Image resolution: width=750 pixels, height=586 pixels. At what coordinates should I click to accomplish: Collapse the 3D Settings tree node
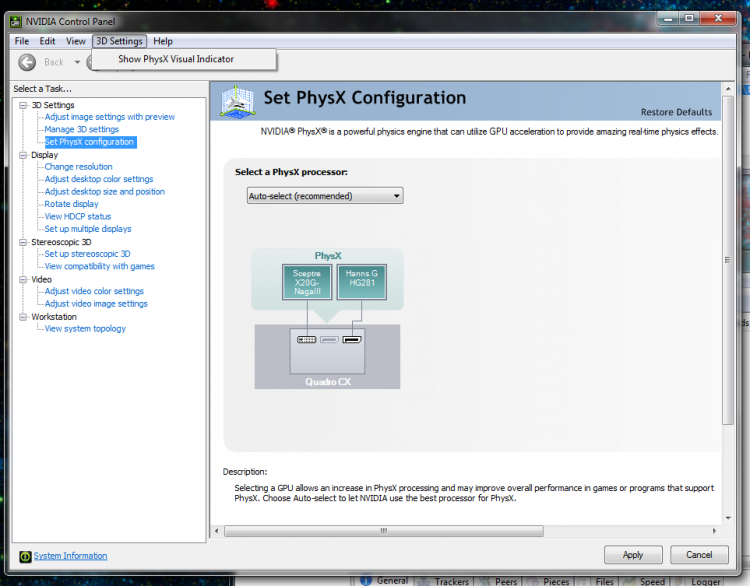22,105
